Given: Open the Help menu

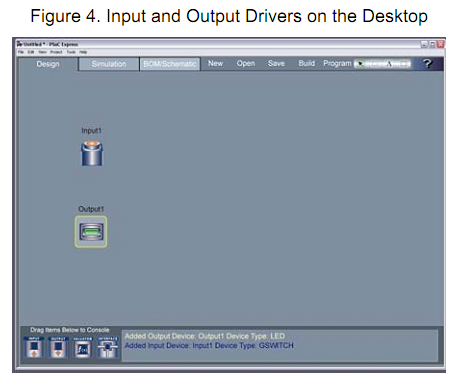Looking at the screenshot, I should 83,52.
